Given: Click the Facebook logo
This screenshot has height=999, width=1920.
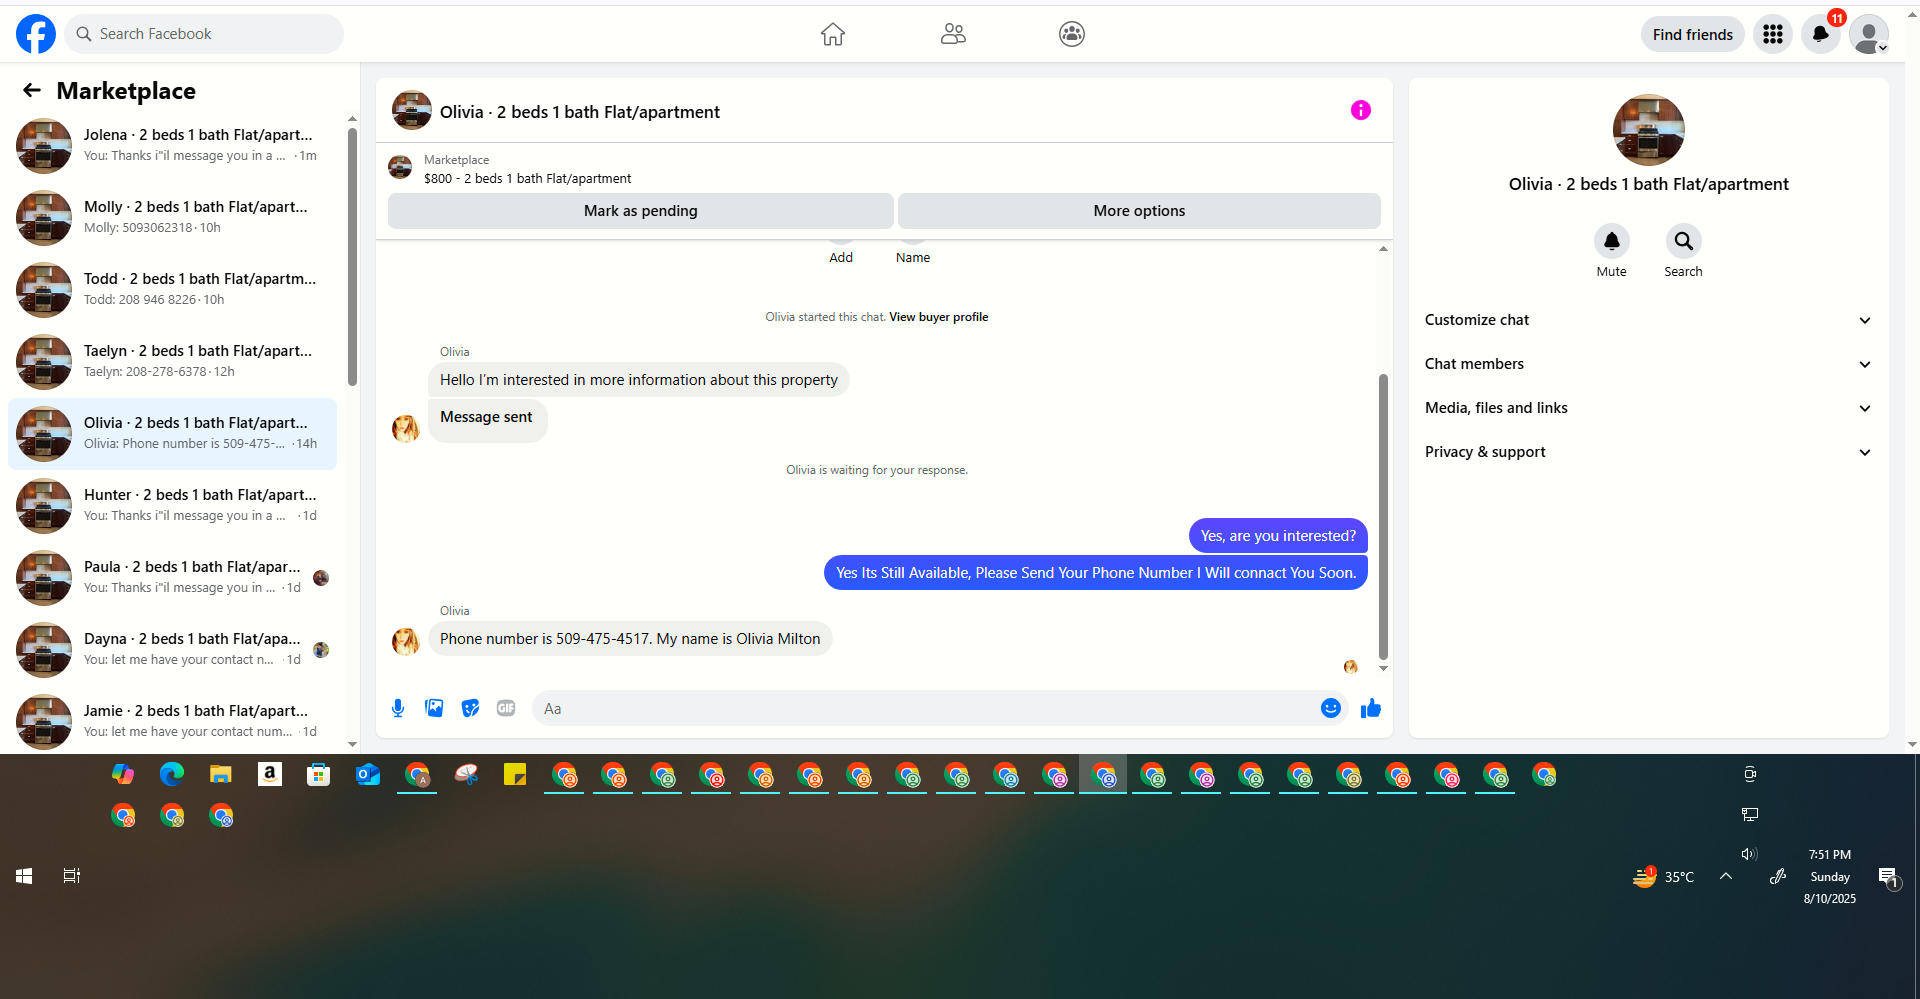Looking at the screenshot, I should [36, 34].
